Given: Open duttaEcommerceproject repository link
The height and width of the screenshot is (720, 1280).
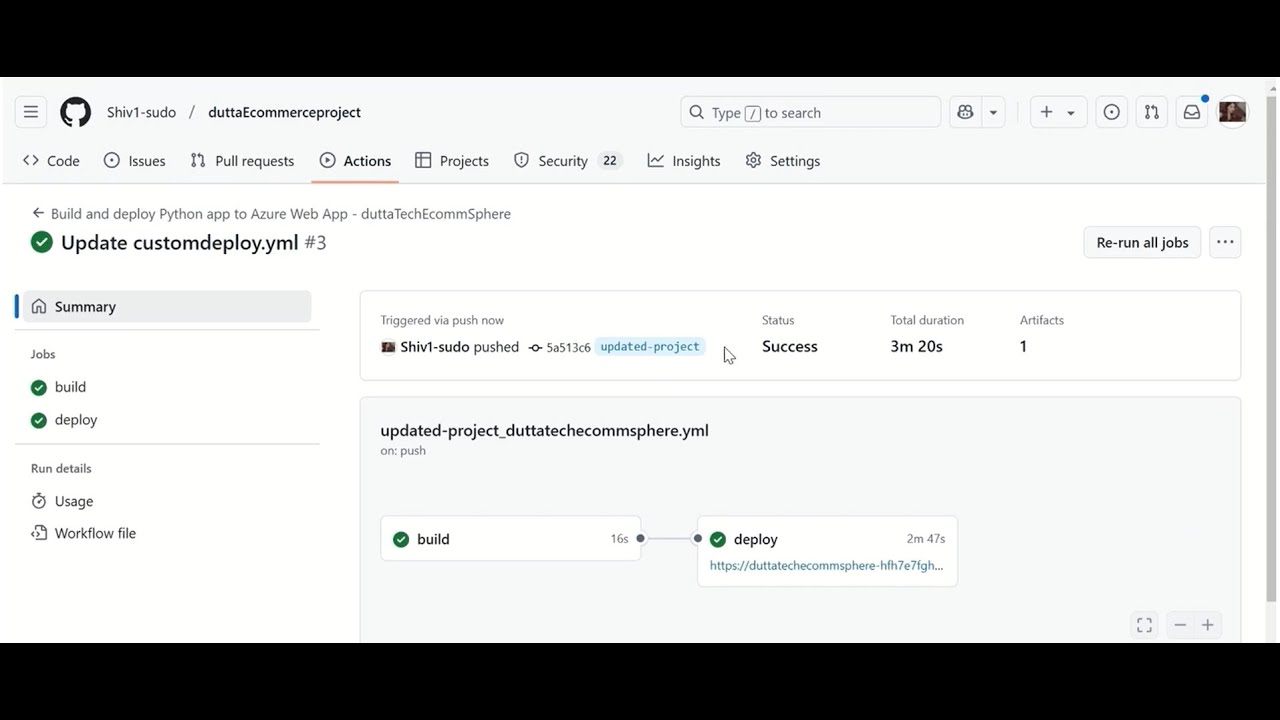Looking at the screenshot, I should tap(284, 112).
